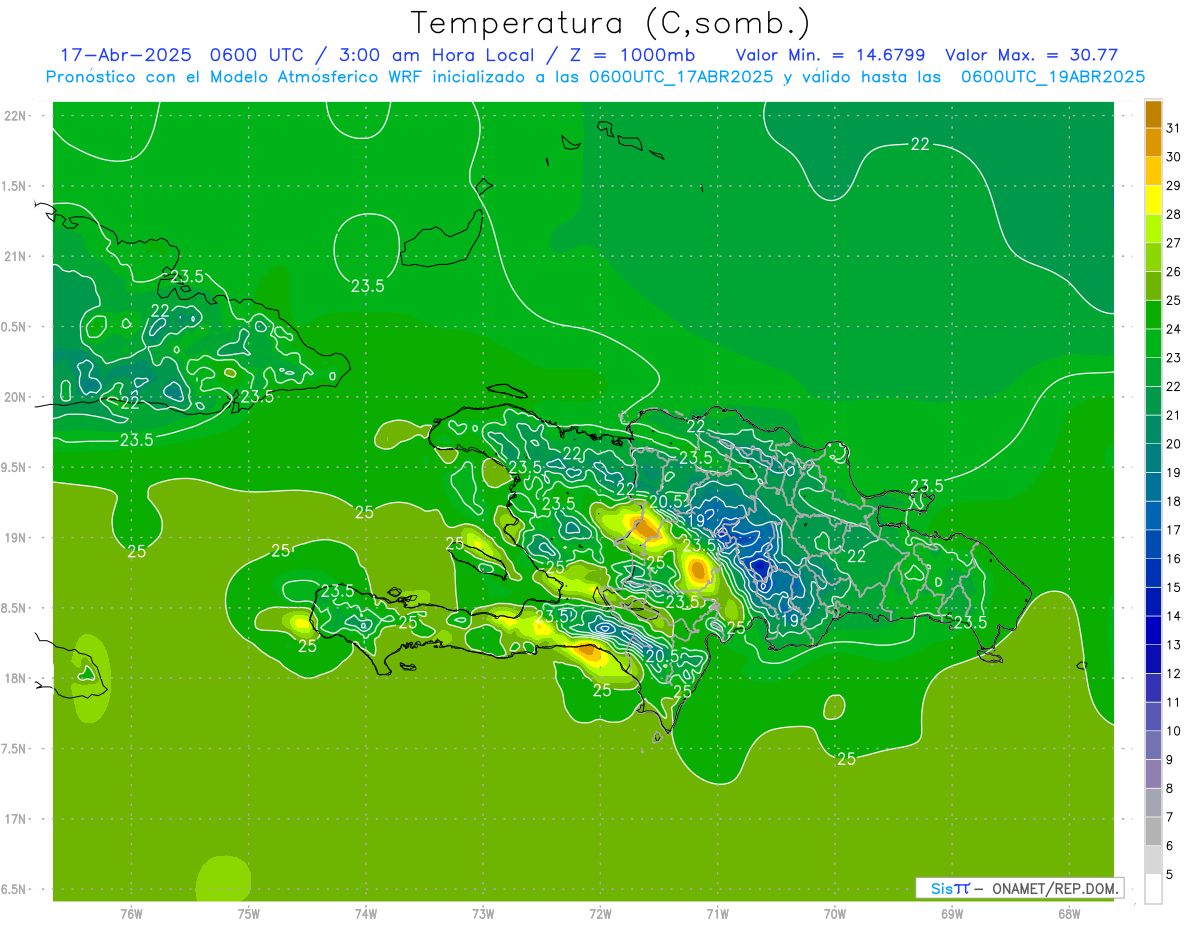Image resolution: width=1200 pixels, height=927 pixels.
Task: Click the '22N' latitude axis label
Action: point(15,116)
